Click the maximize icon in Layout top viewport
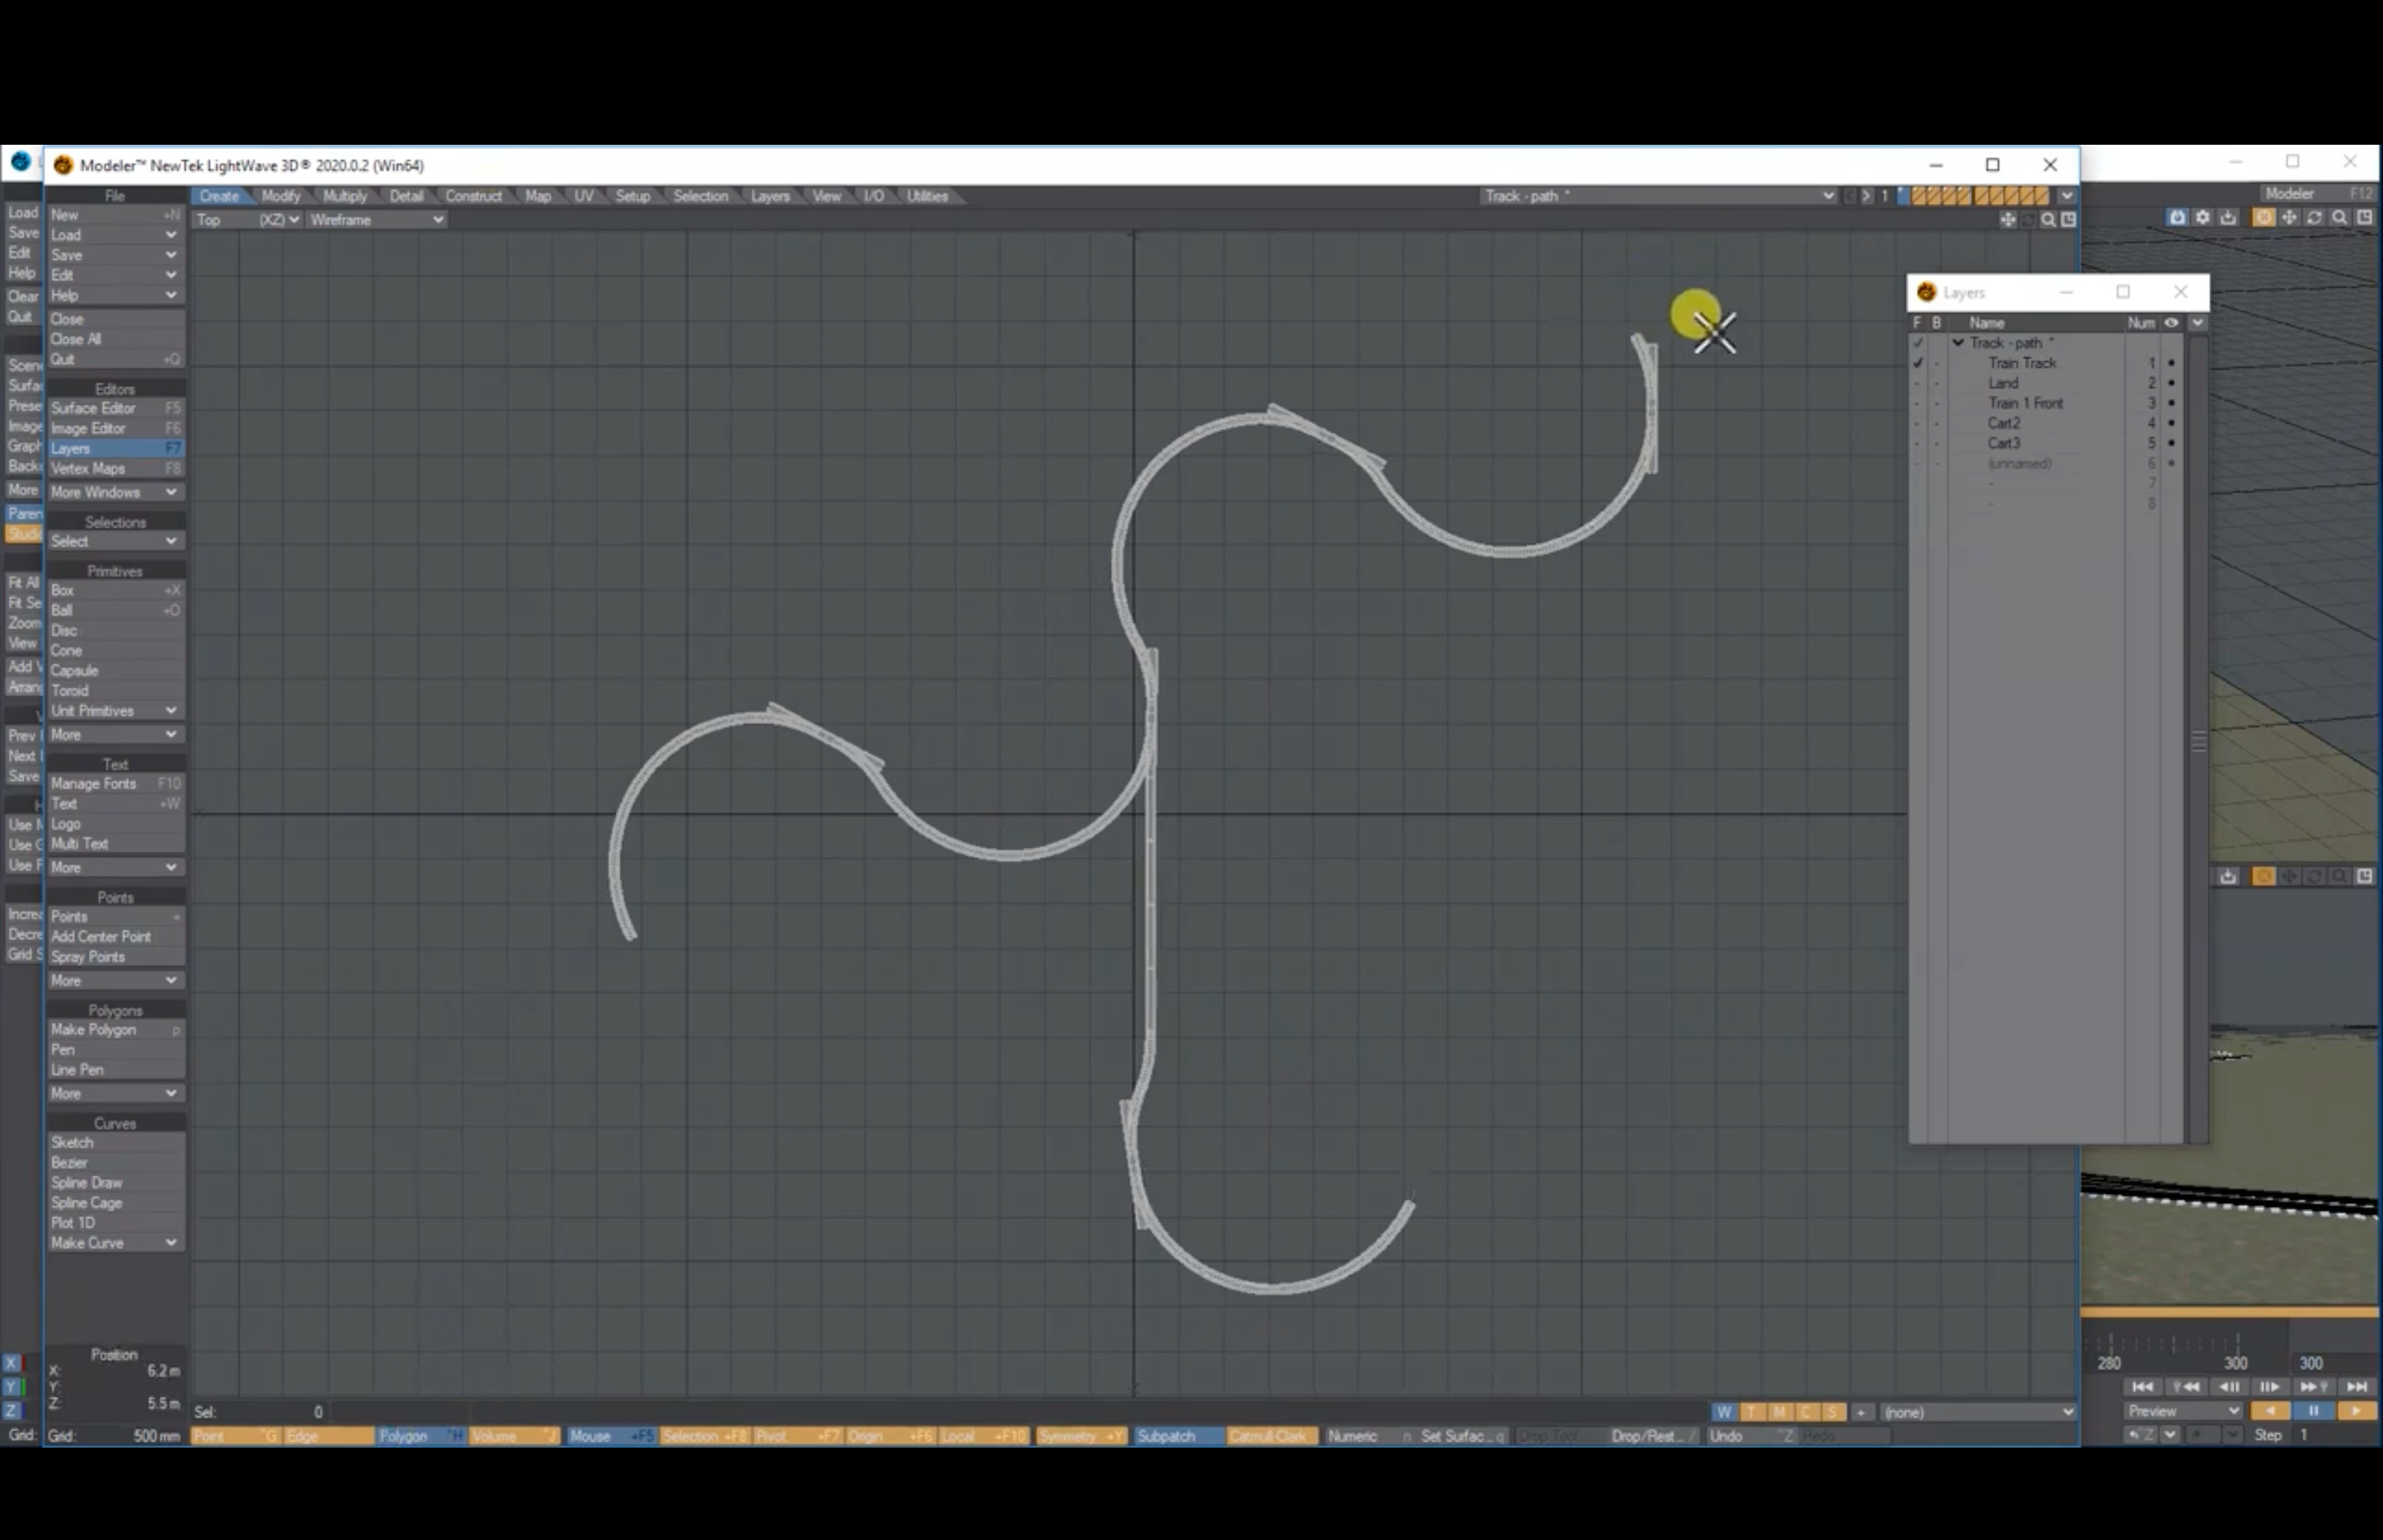2383x1540 pixels. pos(2364,217)
